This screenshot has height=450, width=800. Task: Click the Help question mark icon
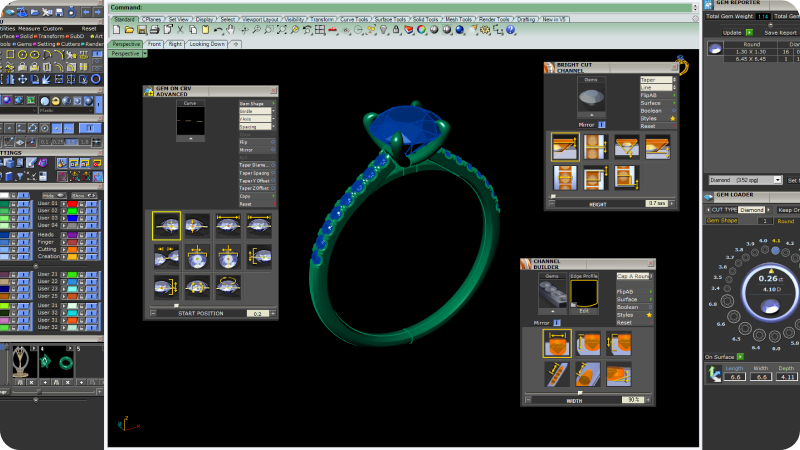(x=510, y=30)
